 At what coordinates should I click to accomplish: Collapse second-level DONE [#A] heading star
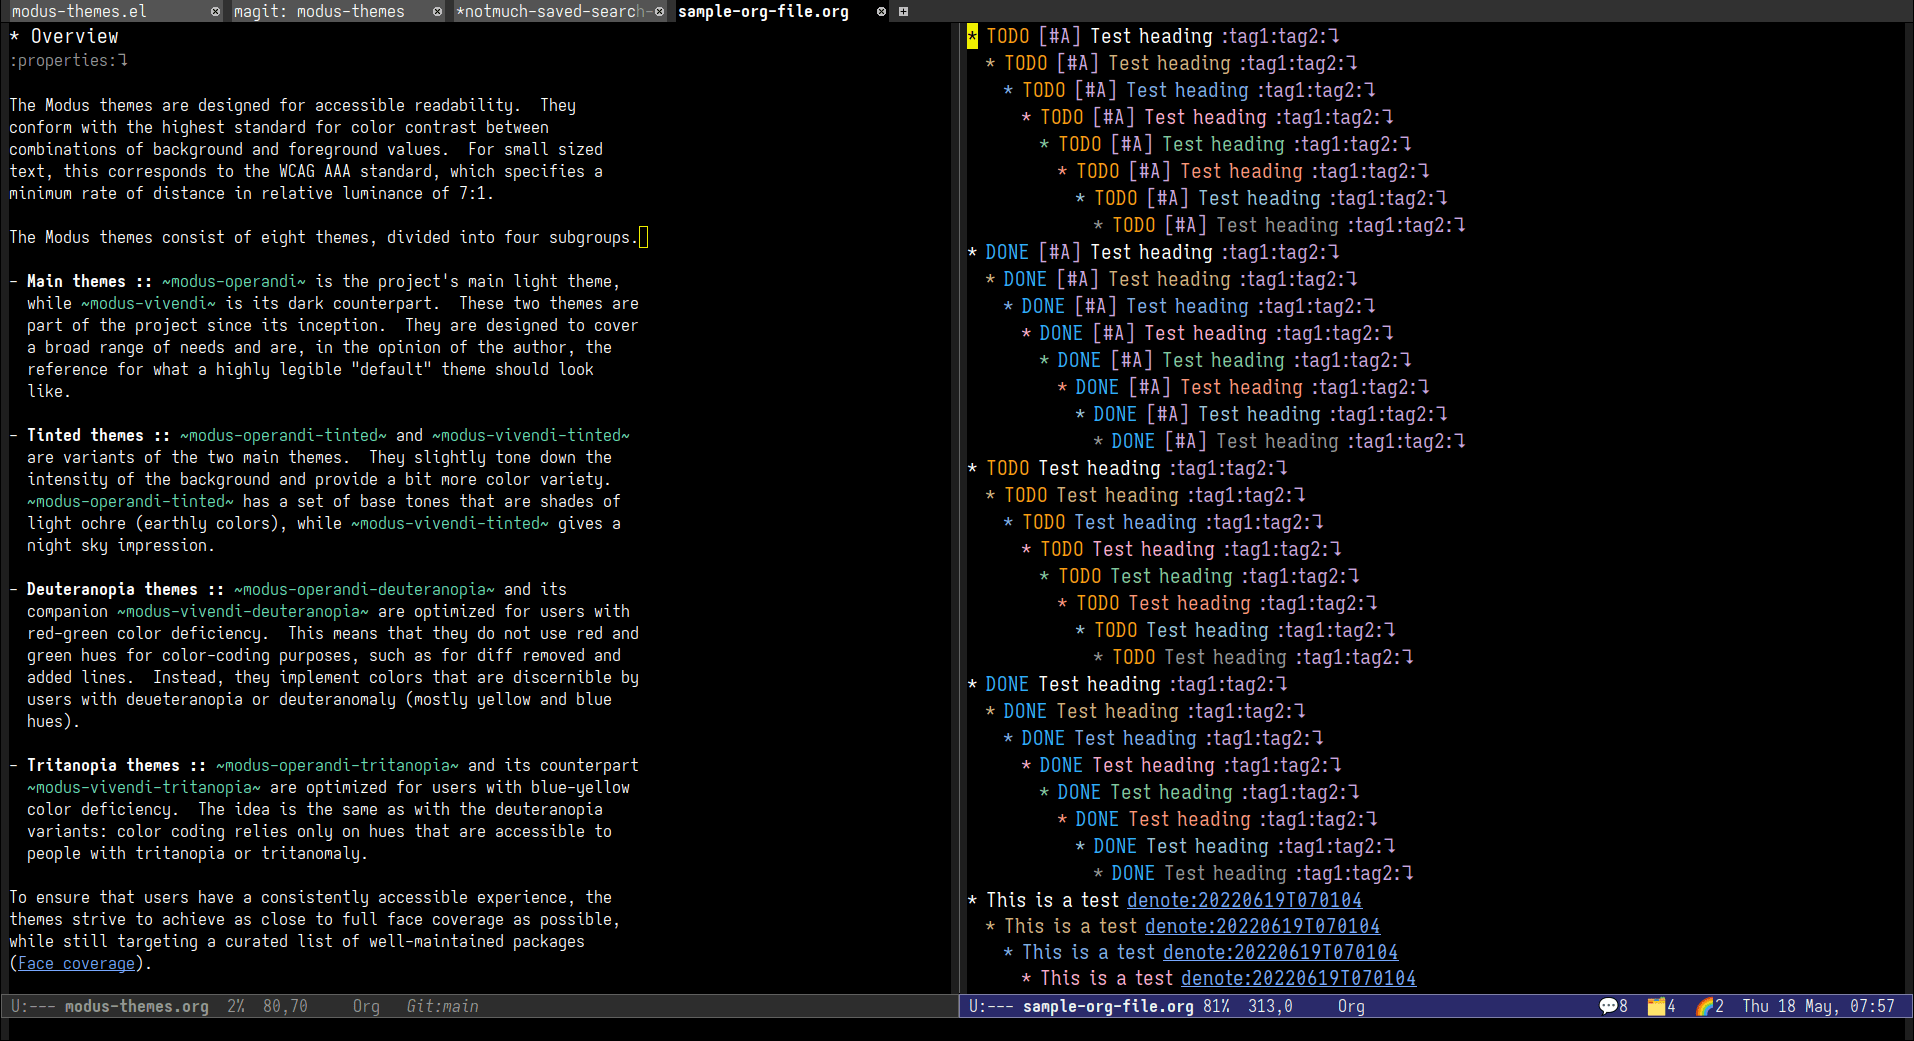point(990,279)
